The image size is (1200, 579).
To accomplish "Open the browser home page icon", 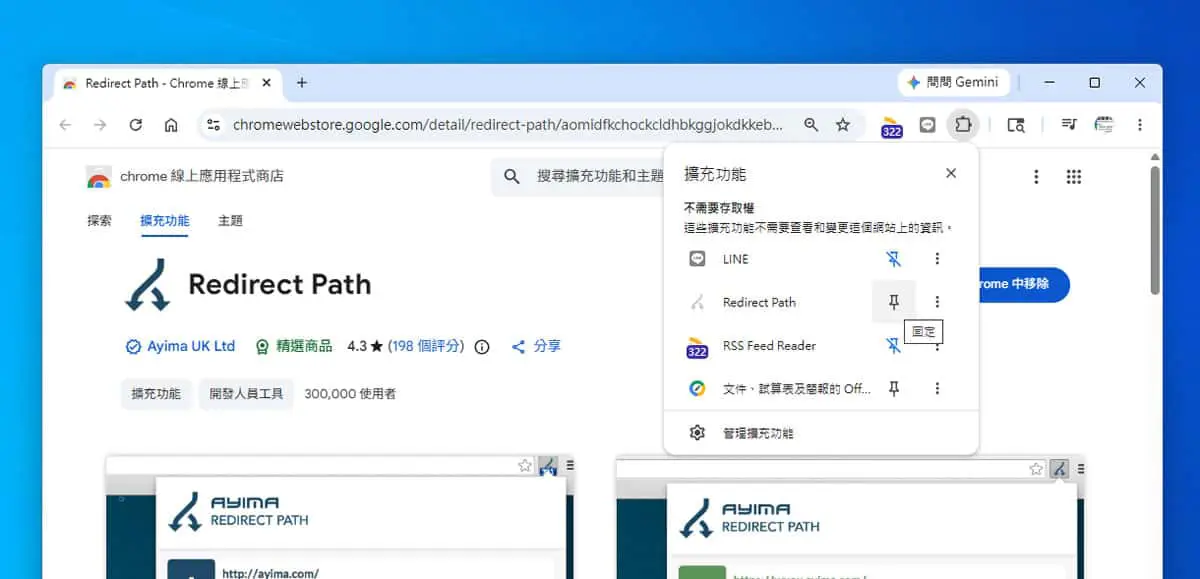I will [171, 125].
